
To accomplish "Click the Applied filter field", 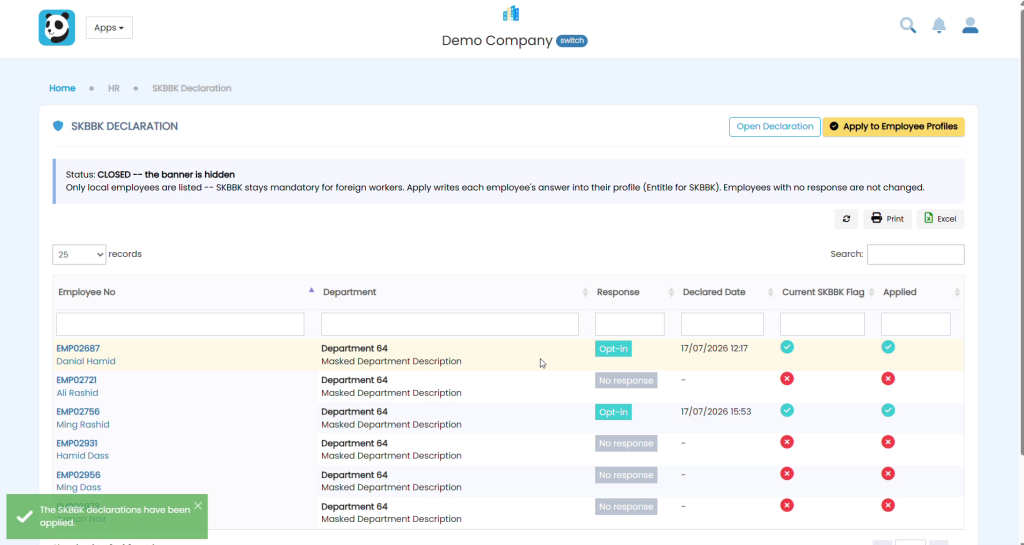I will (x=916, y=324).
